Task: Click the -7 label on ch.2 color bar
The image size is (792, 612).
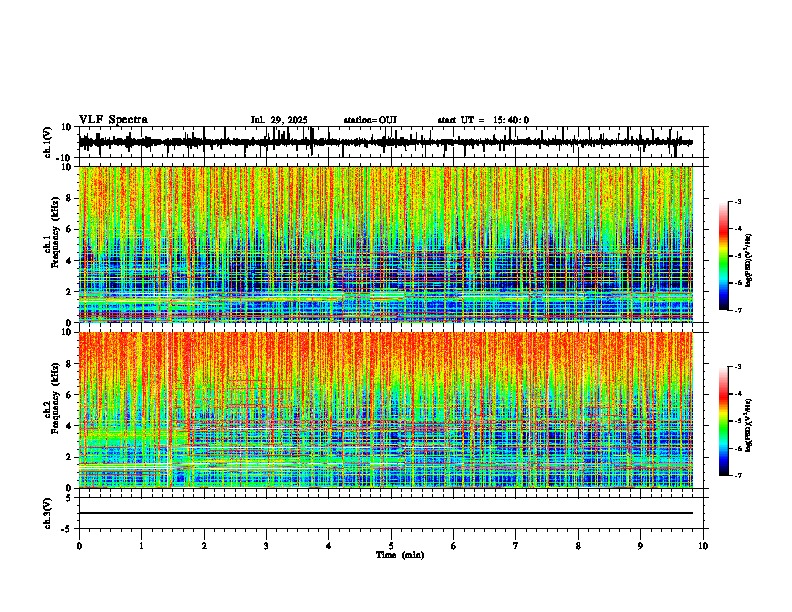Action: tap(737, 475)
